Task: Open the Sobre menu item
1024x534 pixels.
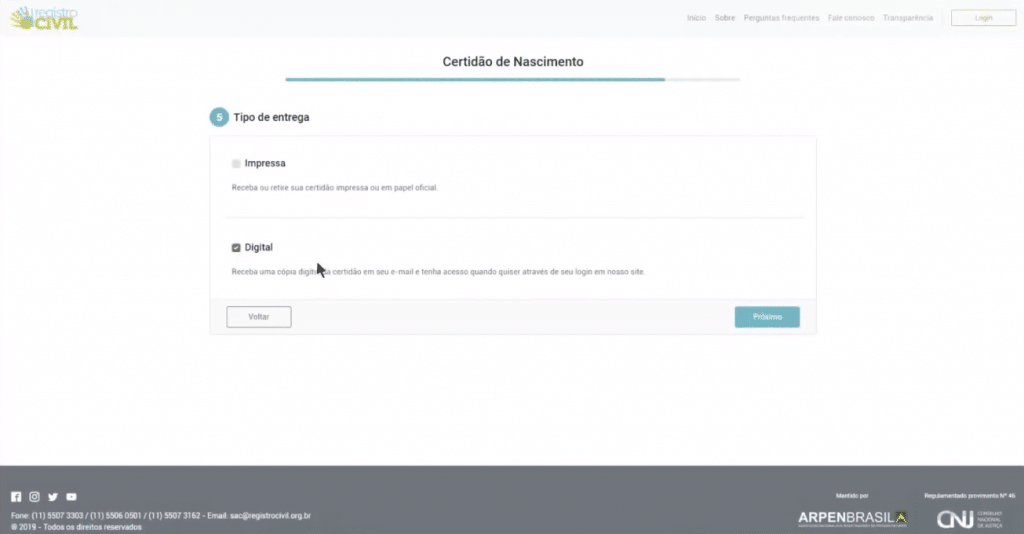Action: [x=725, y=18]
